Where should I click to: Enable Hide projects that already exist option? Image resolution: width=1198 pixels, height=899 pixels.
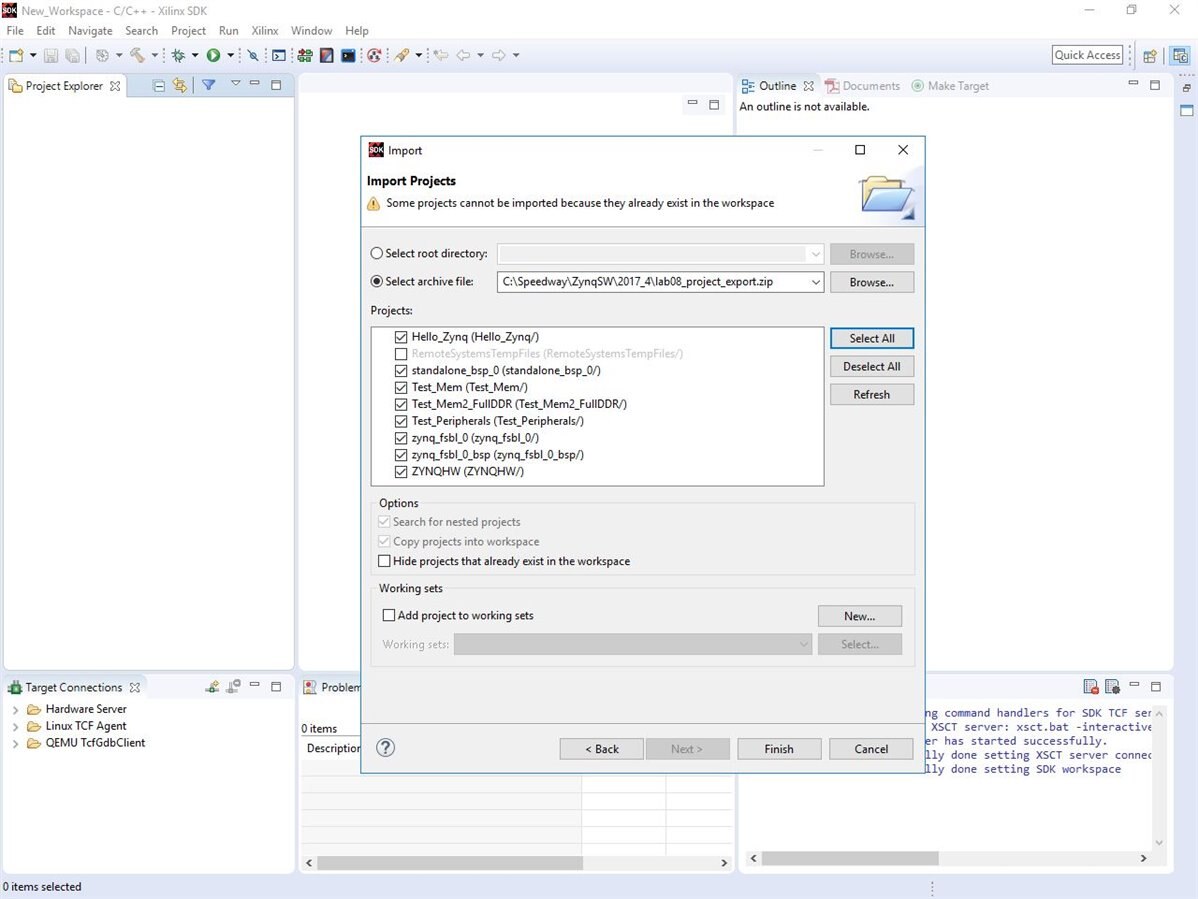384,561
